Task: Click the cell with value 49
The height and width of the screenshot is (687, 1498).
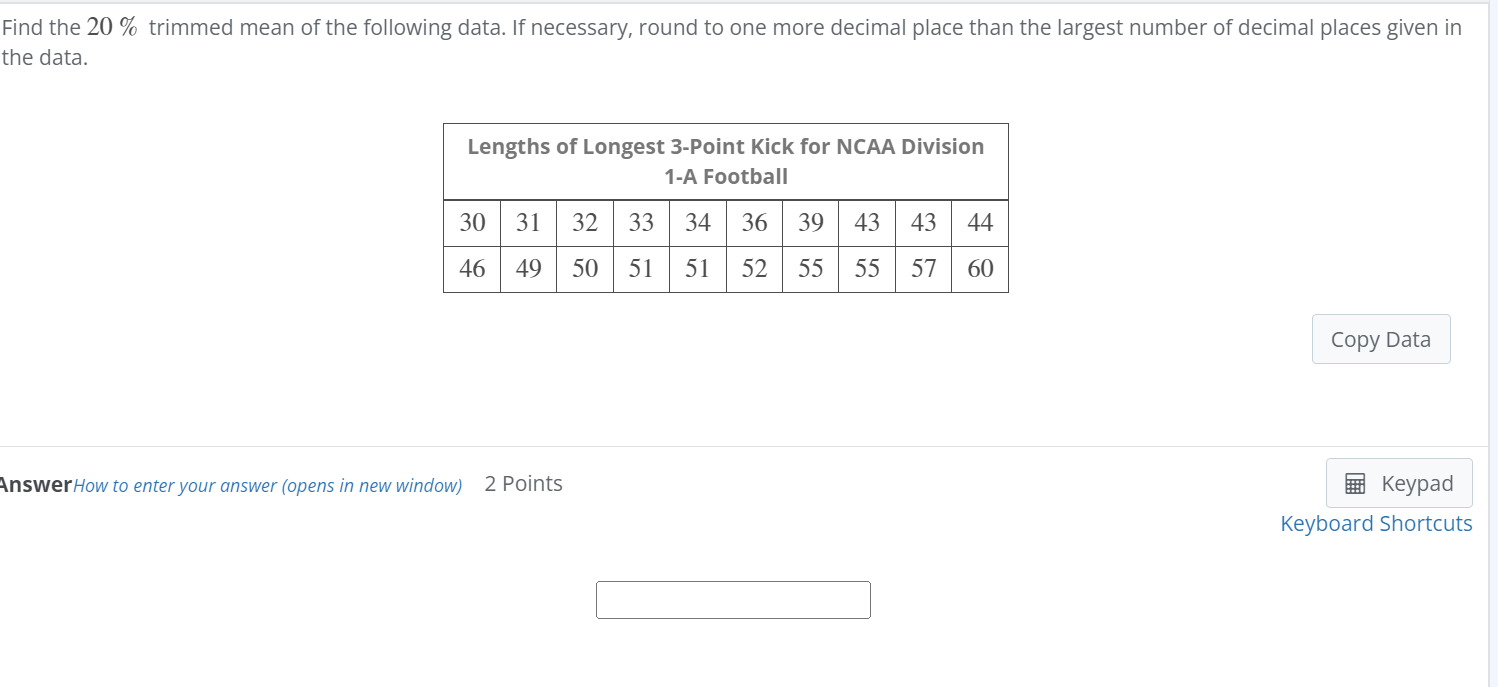Action: pyautogui.click(x=528, y=269)
